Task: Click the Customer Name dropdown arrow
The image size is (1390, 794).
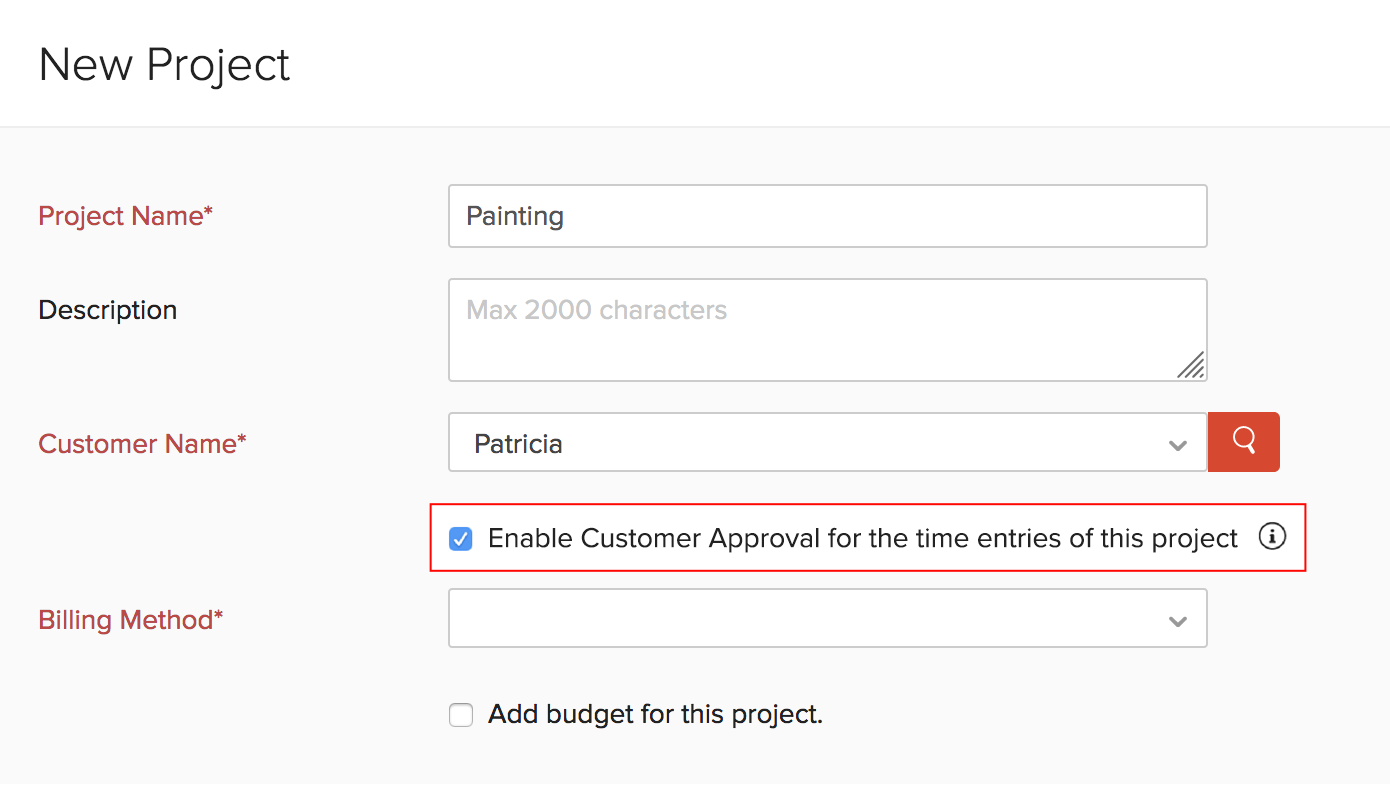Action: [x=1177, y=443]
